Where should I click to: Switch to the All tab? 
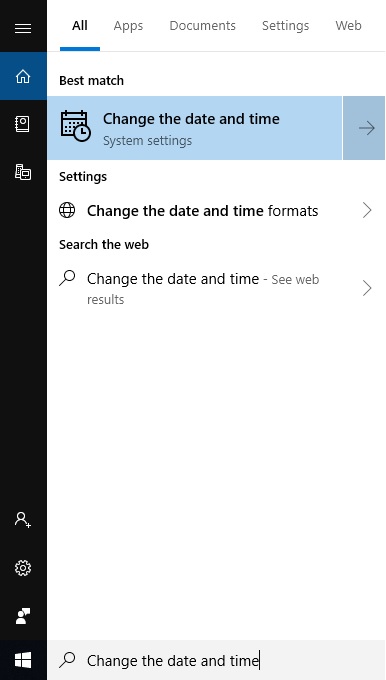[x=80, y=26]
